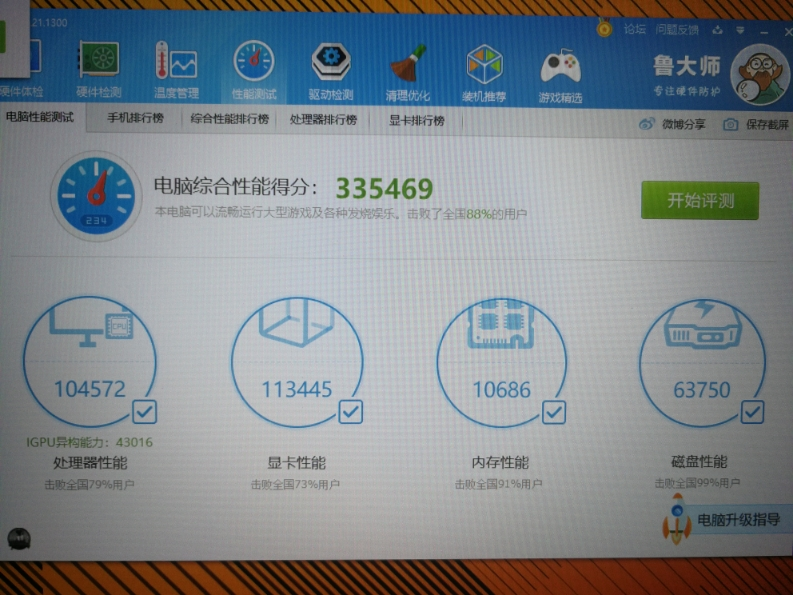The image size is (793, 595).
Task: Click the CPU monitor icon in processor circle
Action: (92, 327)
